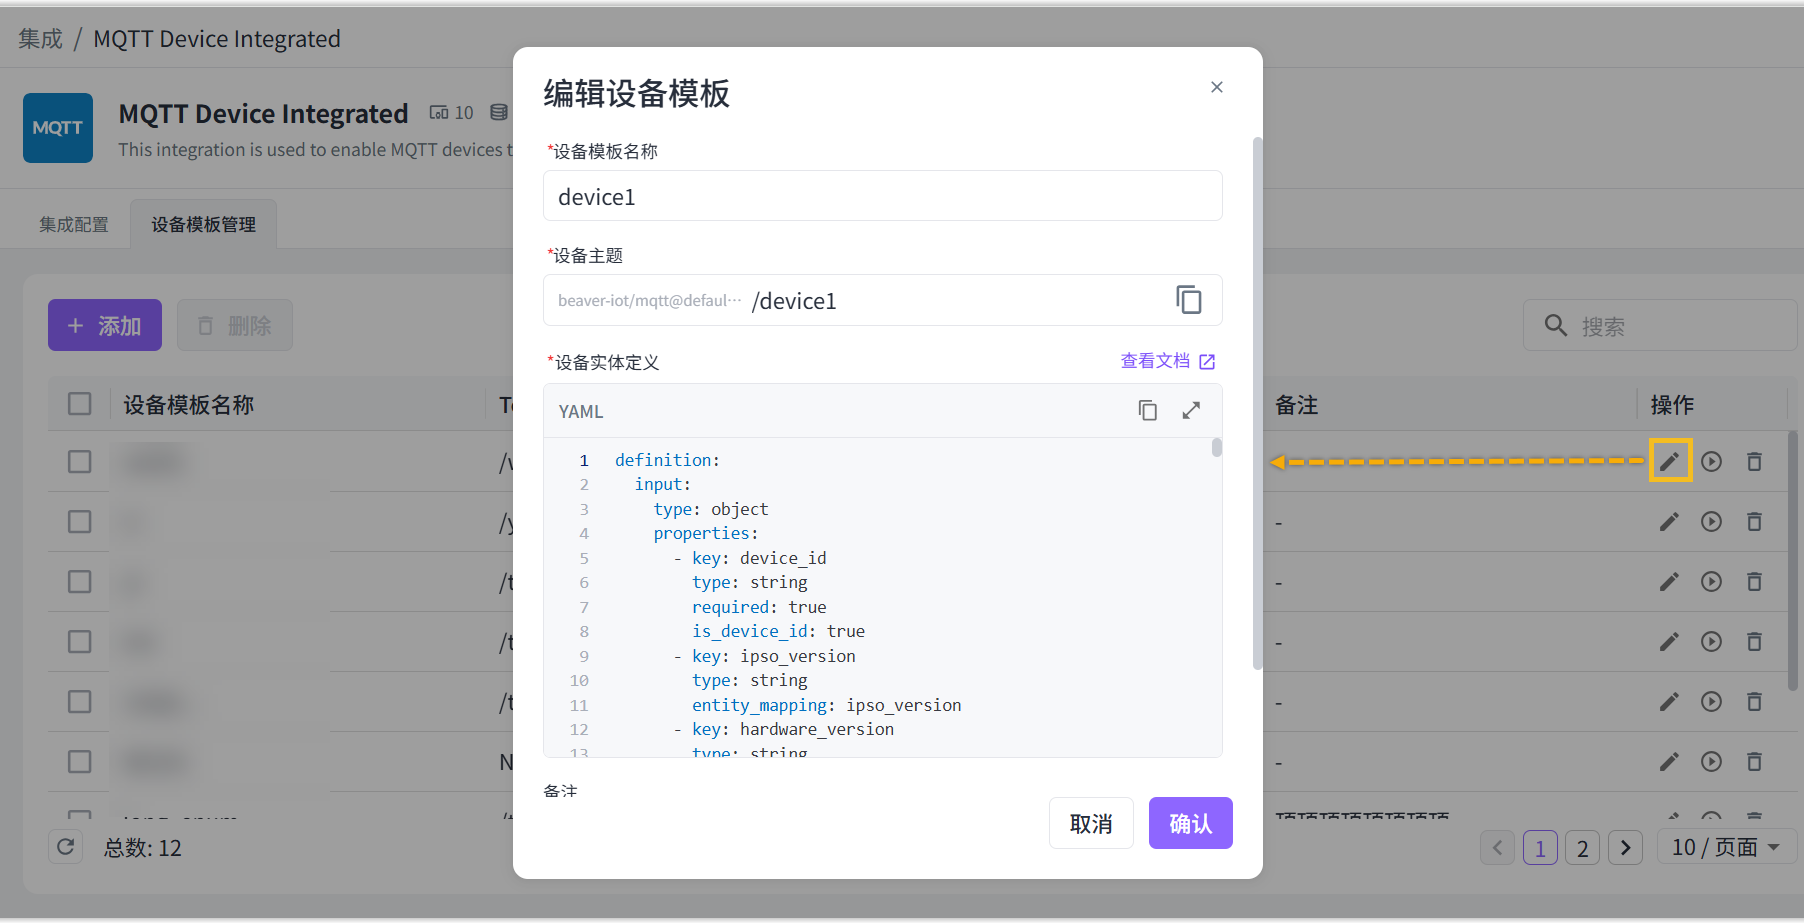Image resolution: width=1804 pixels, height=924 pixels.
Task: Go to next page with right chevron
Action: click(x=1625, y=848)
